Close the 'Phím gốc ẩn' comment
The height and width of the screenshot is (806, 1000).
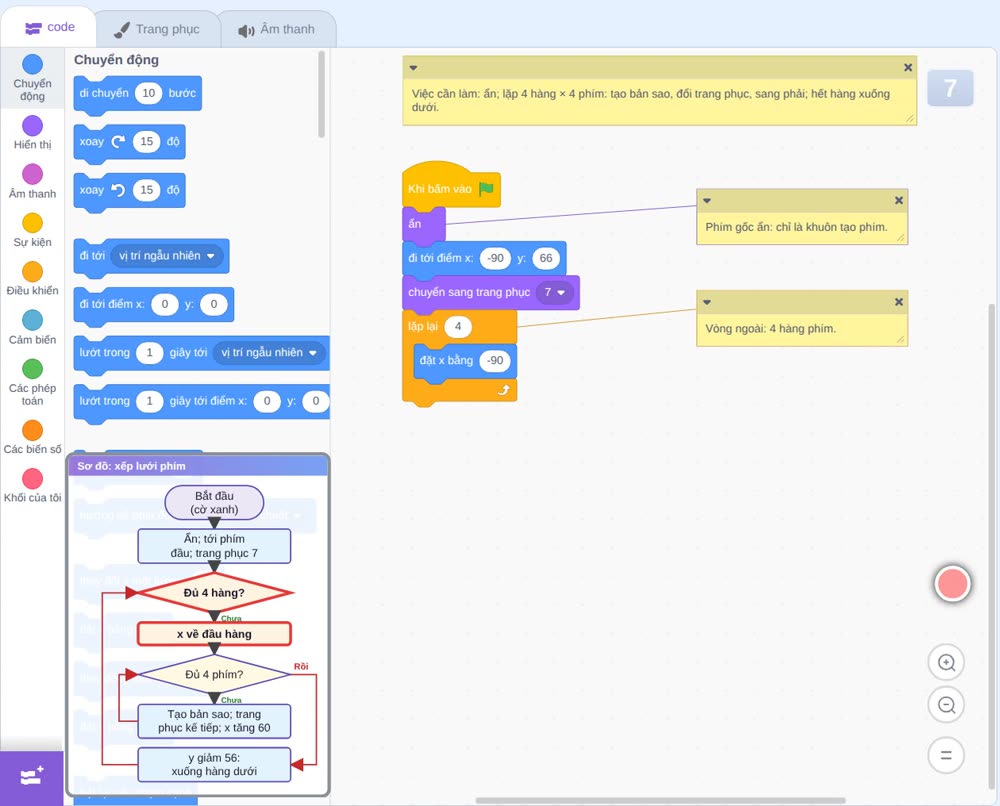pyautogui.click(x=899, y=200)
